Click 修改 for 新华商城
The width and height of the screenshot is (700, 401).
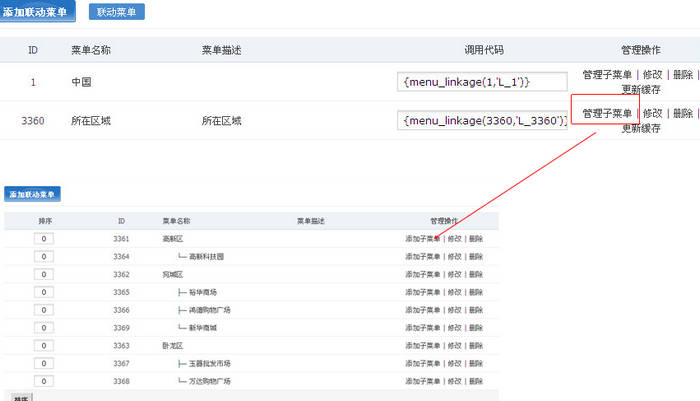tap(454, 327)
